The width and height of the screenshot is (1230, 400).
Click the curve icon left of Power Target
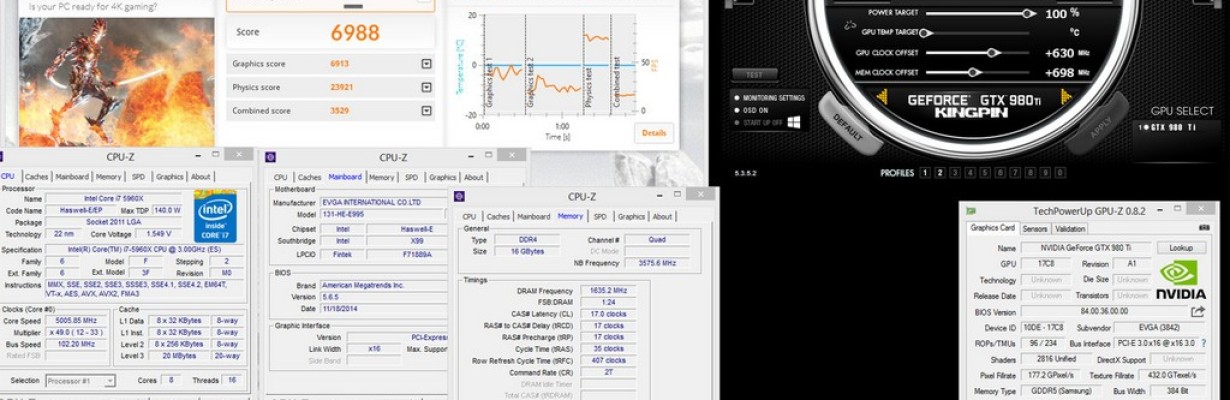(849, 23)
